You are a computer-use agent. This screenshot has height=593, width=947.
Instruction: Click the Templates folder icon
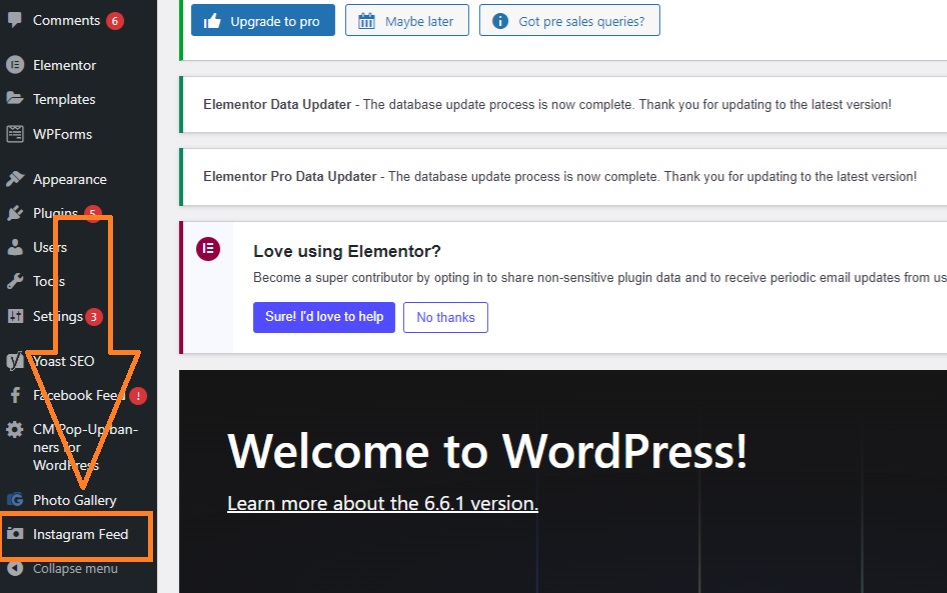click(x=14, y=98)
